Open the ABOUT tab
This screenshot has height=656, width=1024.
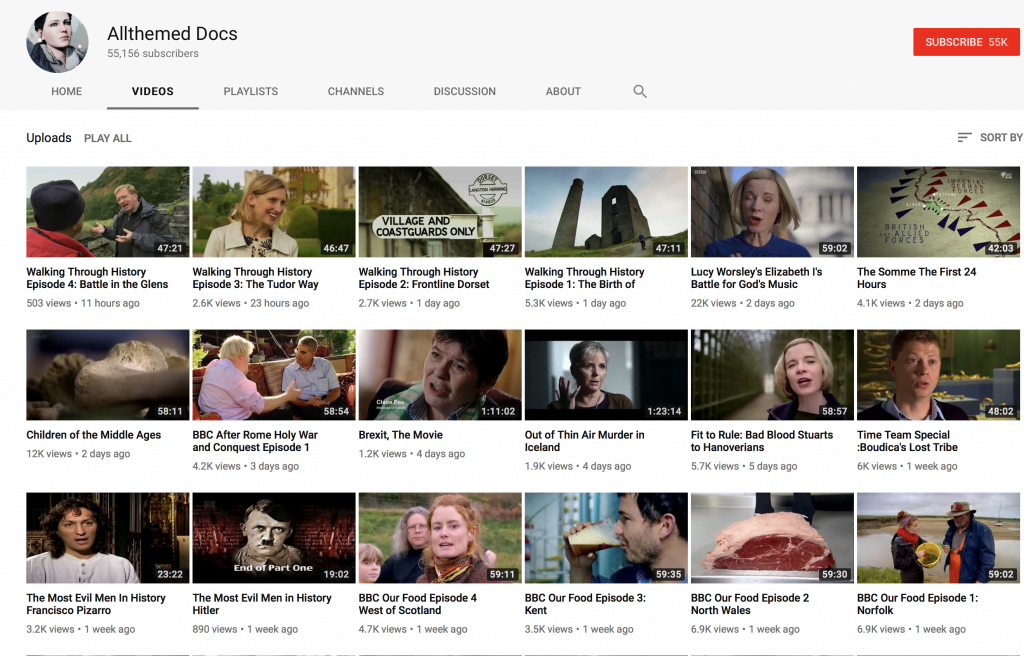pos(563,91)
